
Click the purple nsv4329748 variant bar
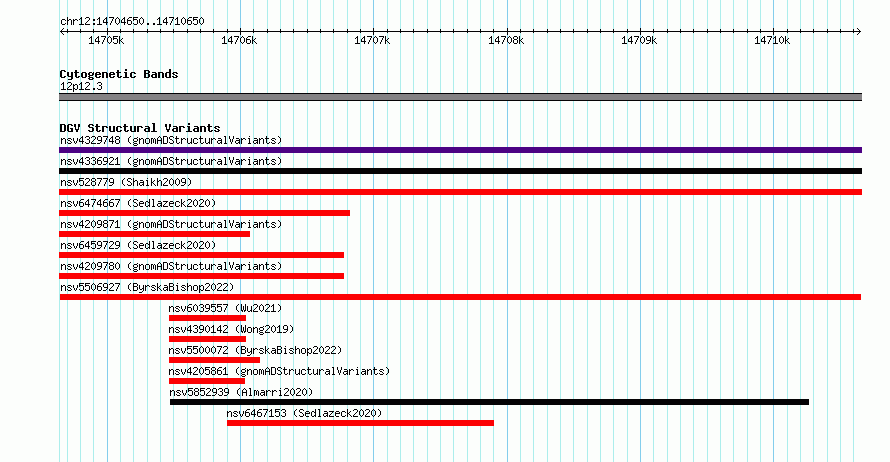(x=460, y=150)
